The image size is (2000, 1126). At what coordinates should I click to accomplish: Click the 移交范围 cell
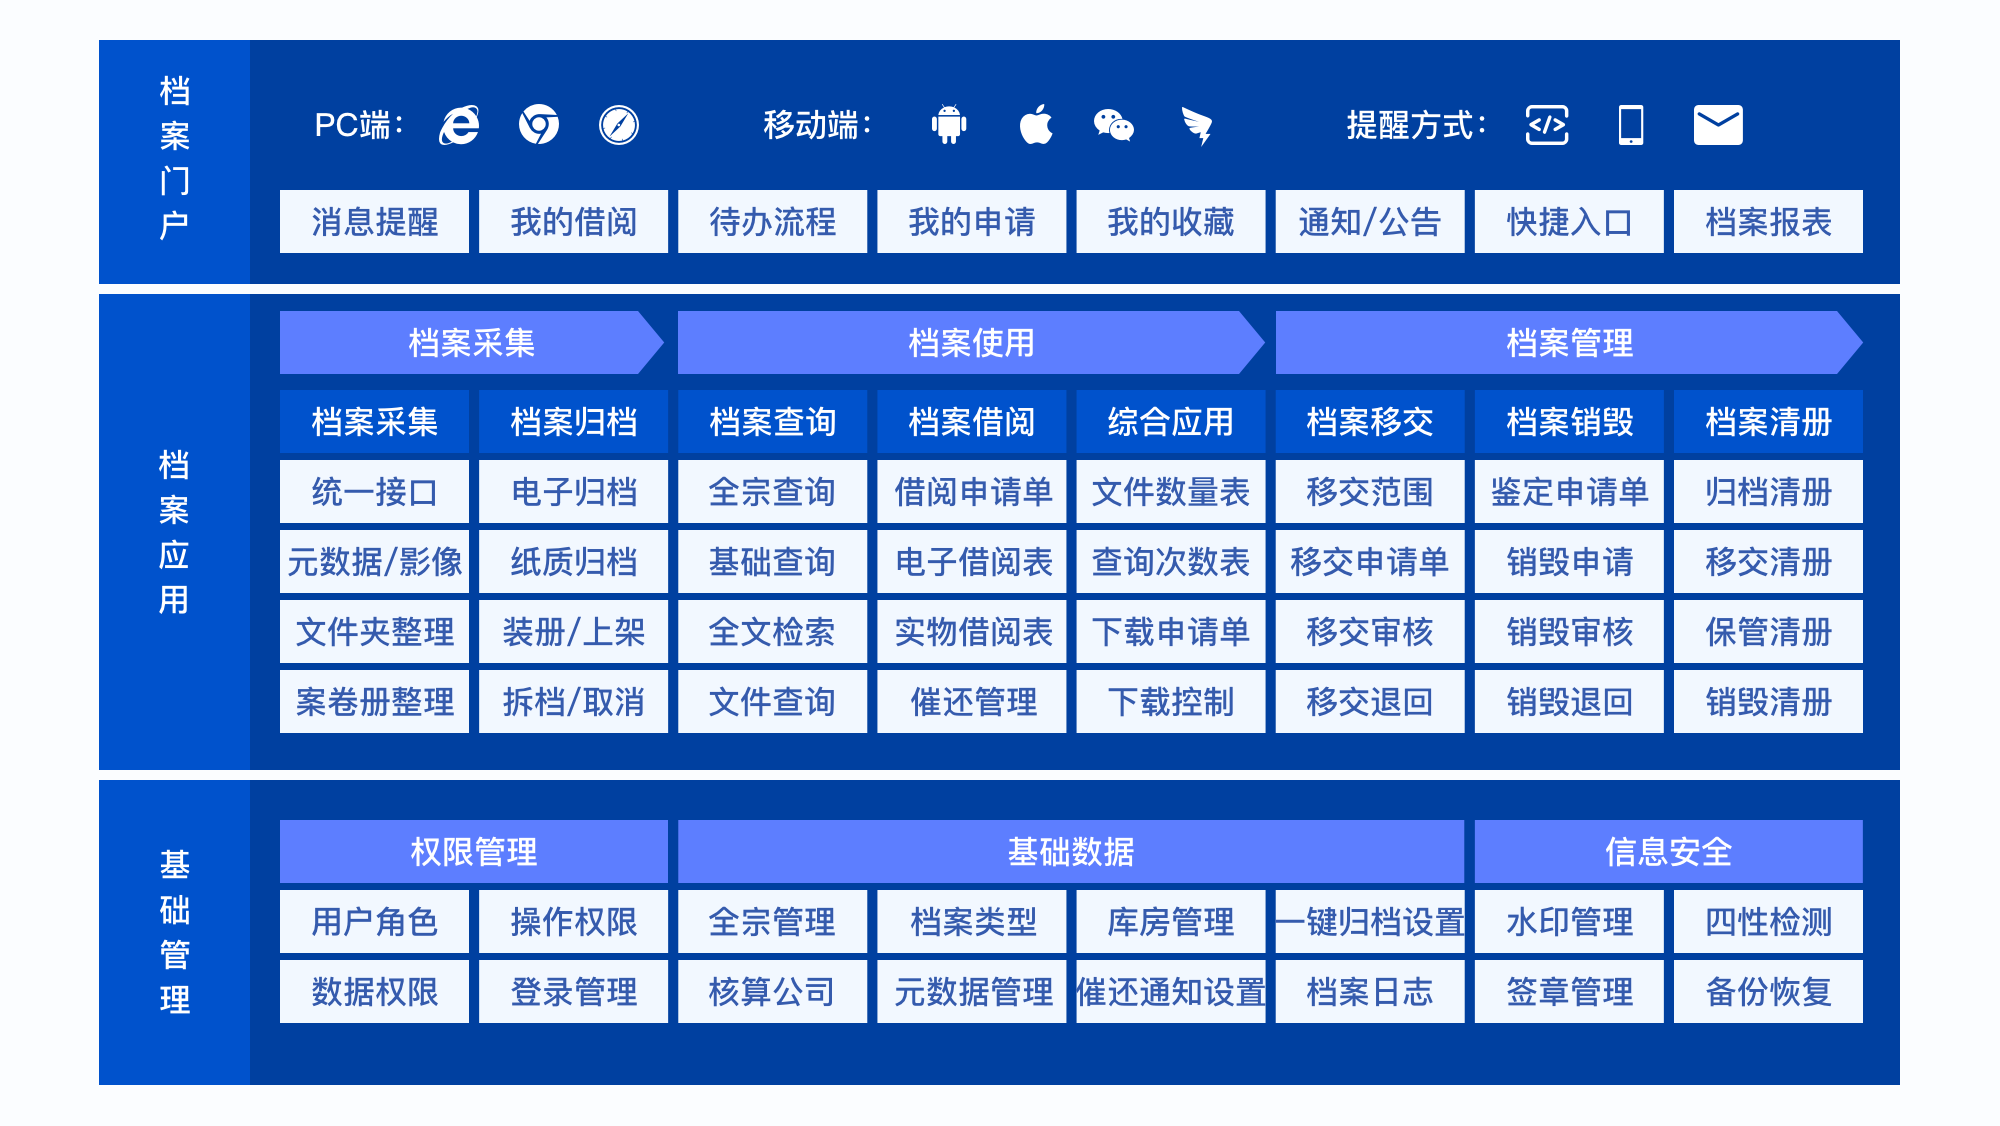(1370, 491)
